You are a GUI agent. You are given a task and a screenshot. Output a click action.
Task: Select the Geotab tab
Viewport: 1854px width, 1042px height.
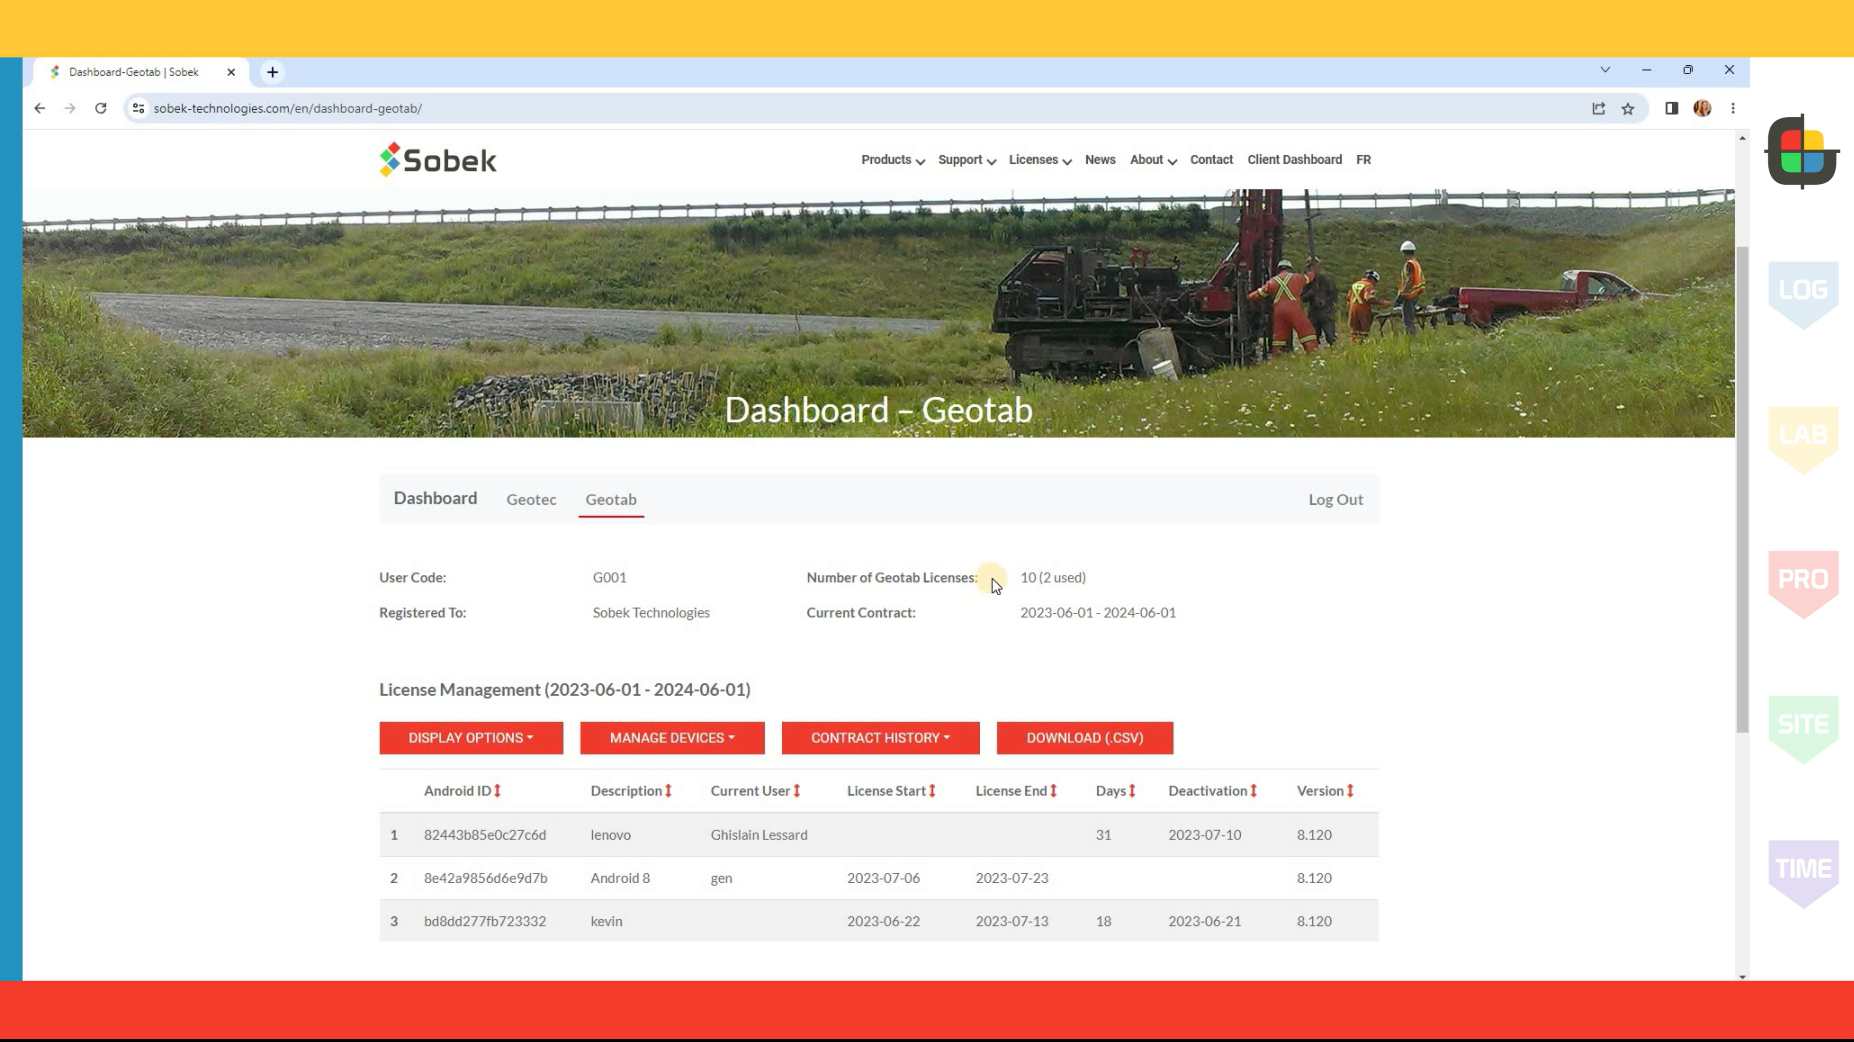click(611, 499)
